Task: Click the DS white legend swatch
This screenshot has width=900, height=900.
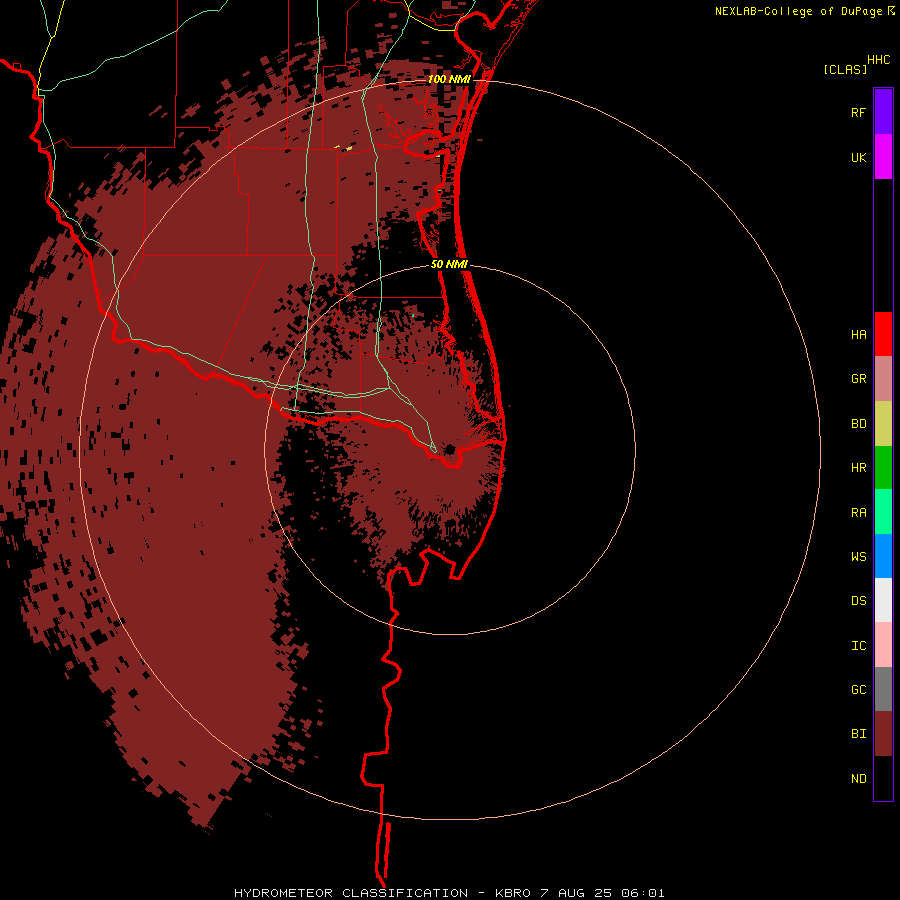Action: pyautogui.click(x=883, y=600)
